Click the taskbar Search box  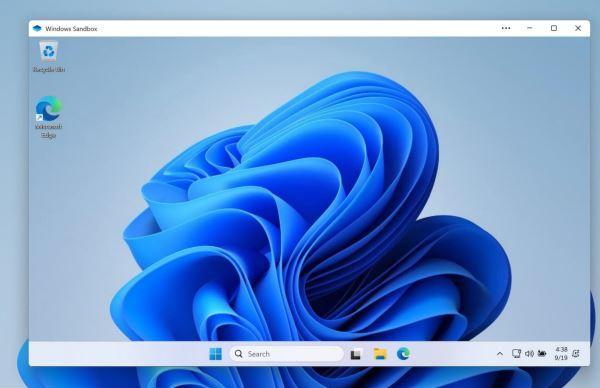point(286,354)
